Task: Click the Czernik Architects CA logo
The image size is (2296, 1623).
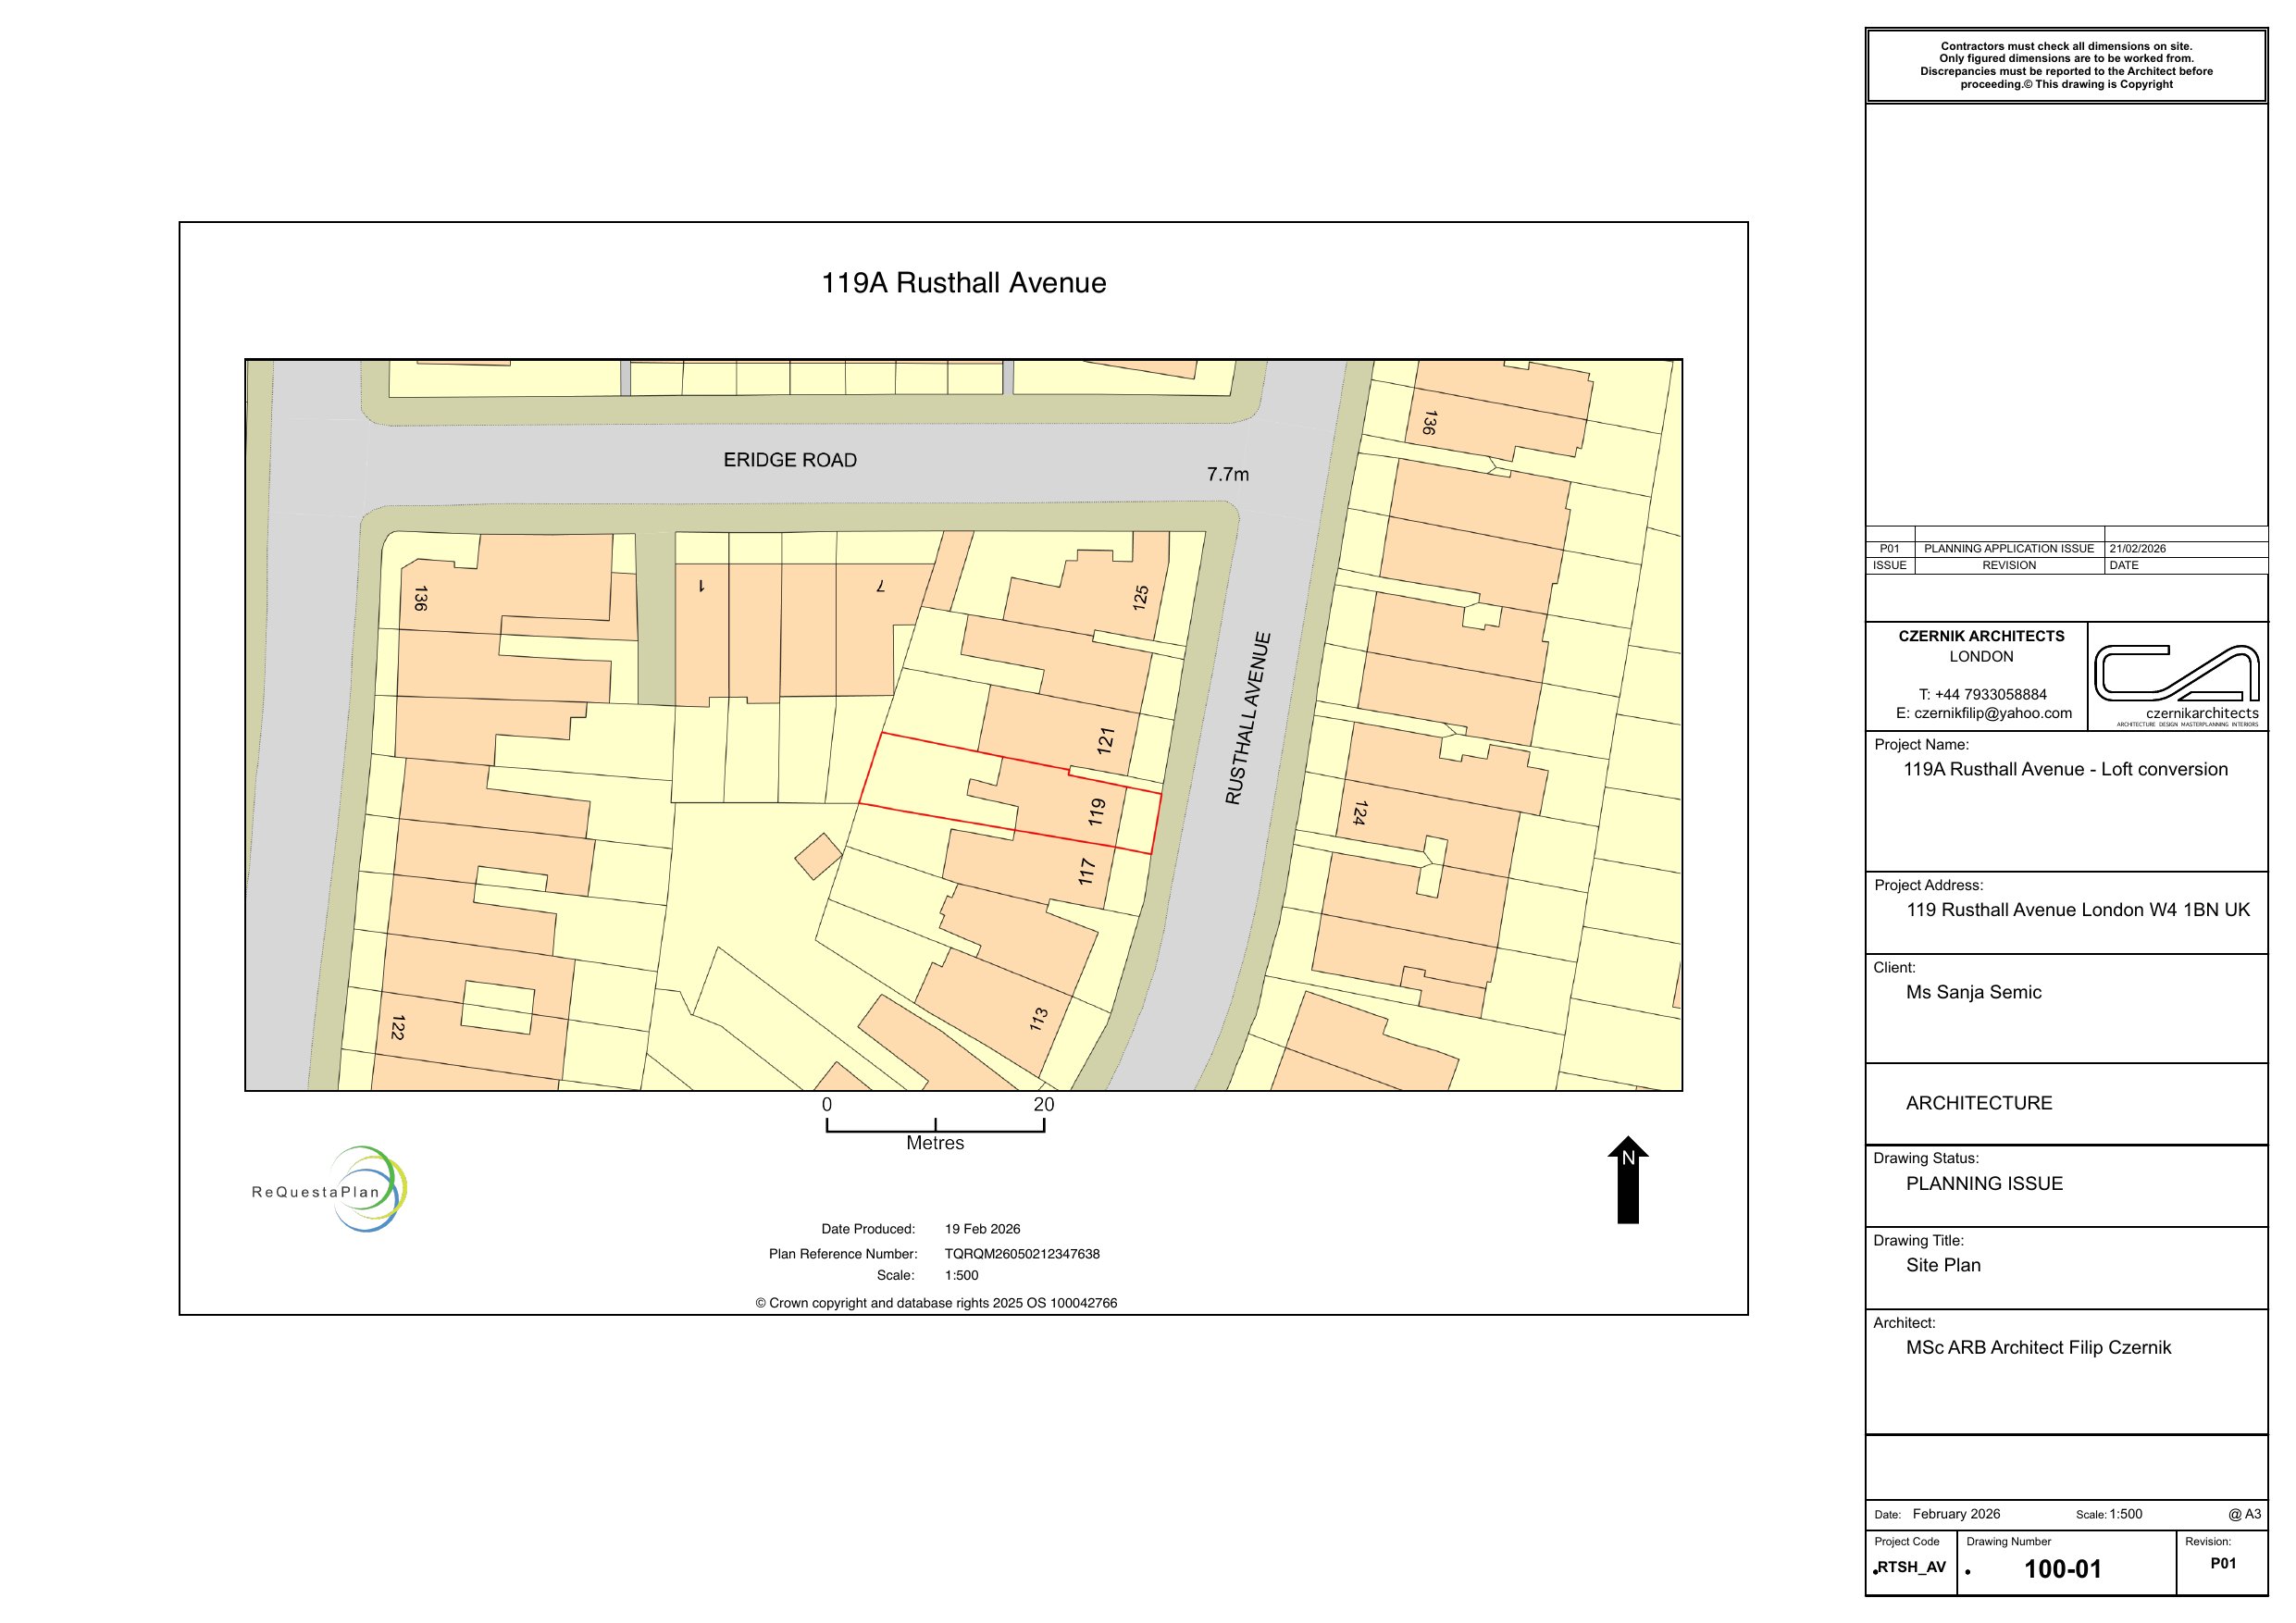Action: pos(2176,674)
